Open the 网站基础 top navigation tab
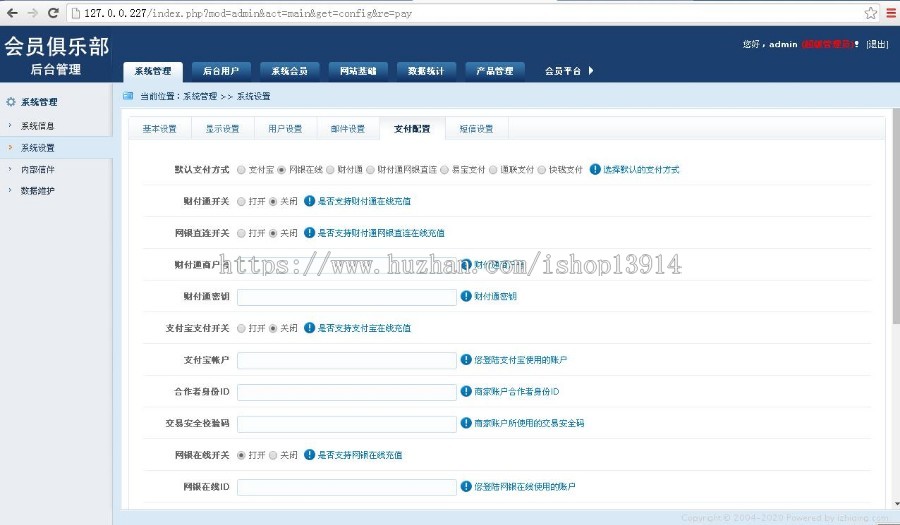This screenshot has height=525, width=900. [x=358, y=71]
